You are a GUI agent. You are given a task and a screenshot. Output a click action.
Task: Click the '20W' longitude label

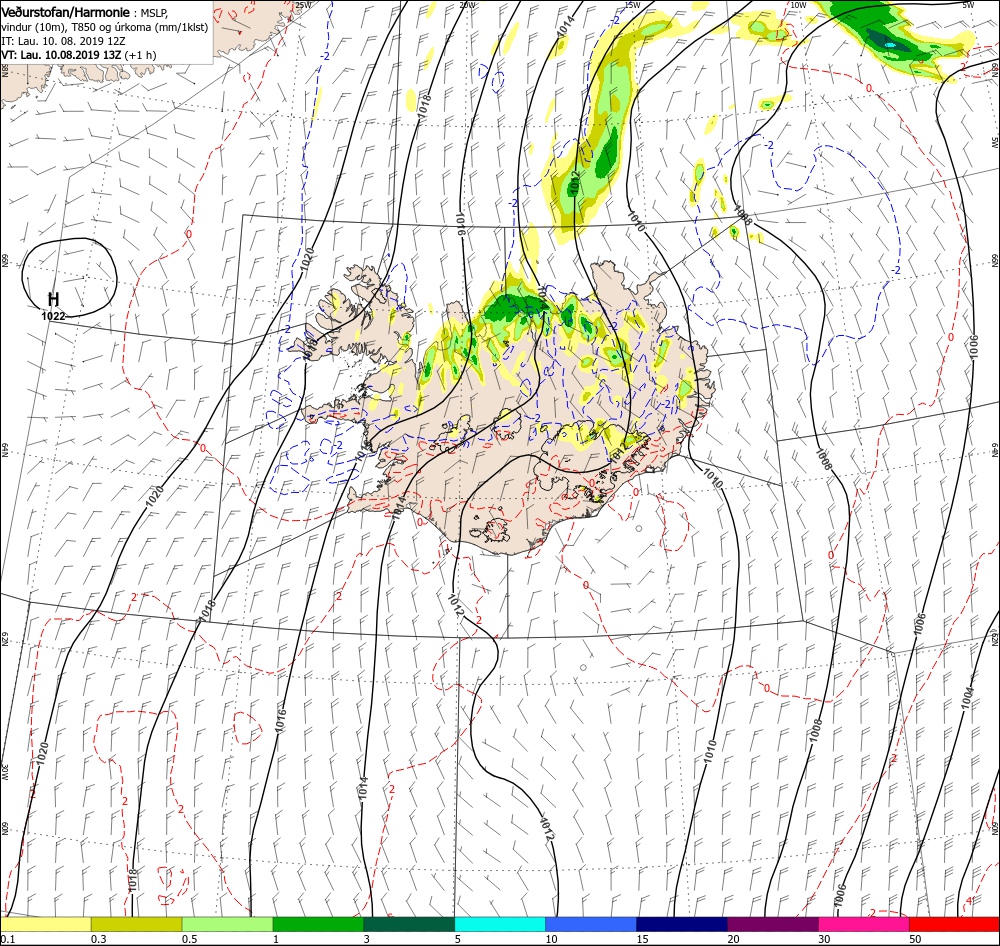pos(467,5)
